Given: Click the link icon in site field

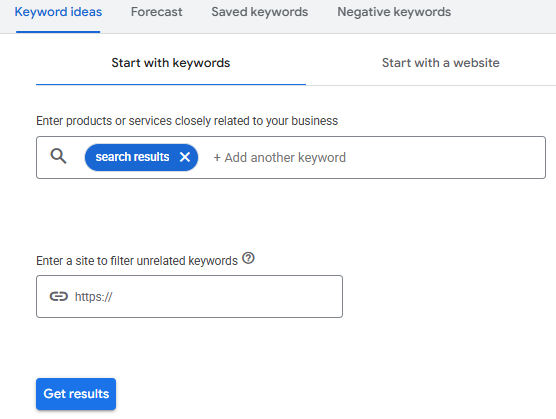Looking at the screenshot, I should coord(58,296).
